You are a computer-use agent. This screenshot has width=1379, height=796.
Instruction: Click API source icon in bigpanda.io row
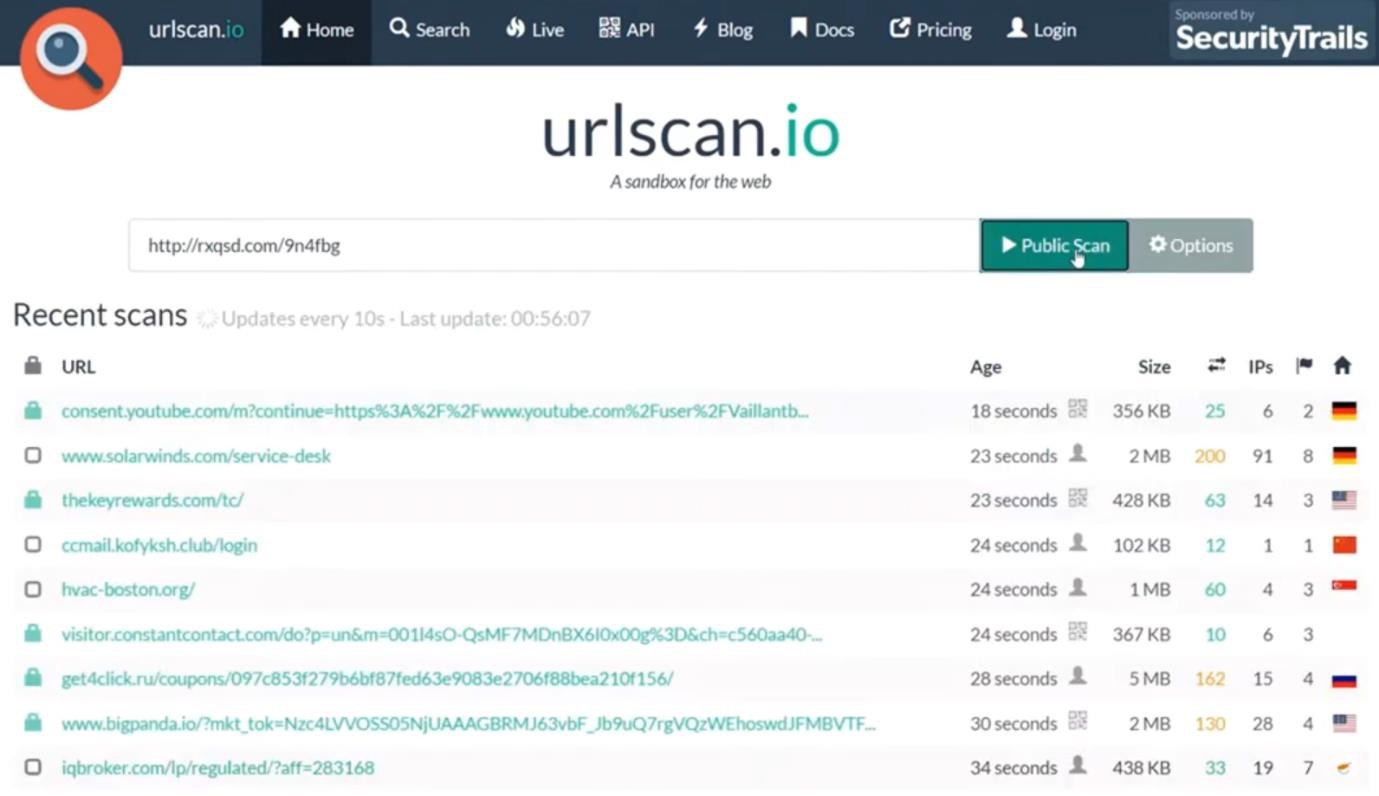[1077, 721]
